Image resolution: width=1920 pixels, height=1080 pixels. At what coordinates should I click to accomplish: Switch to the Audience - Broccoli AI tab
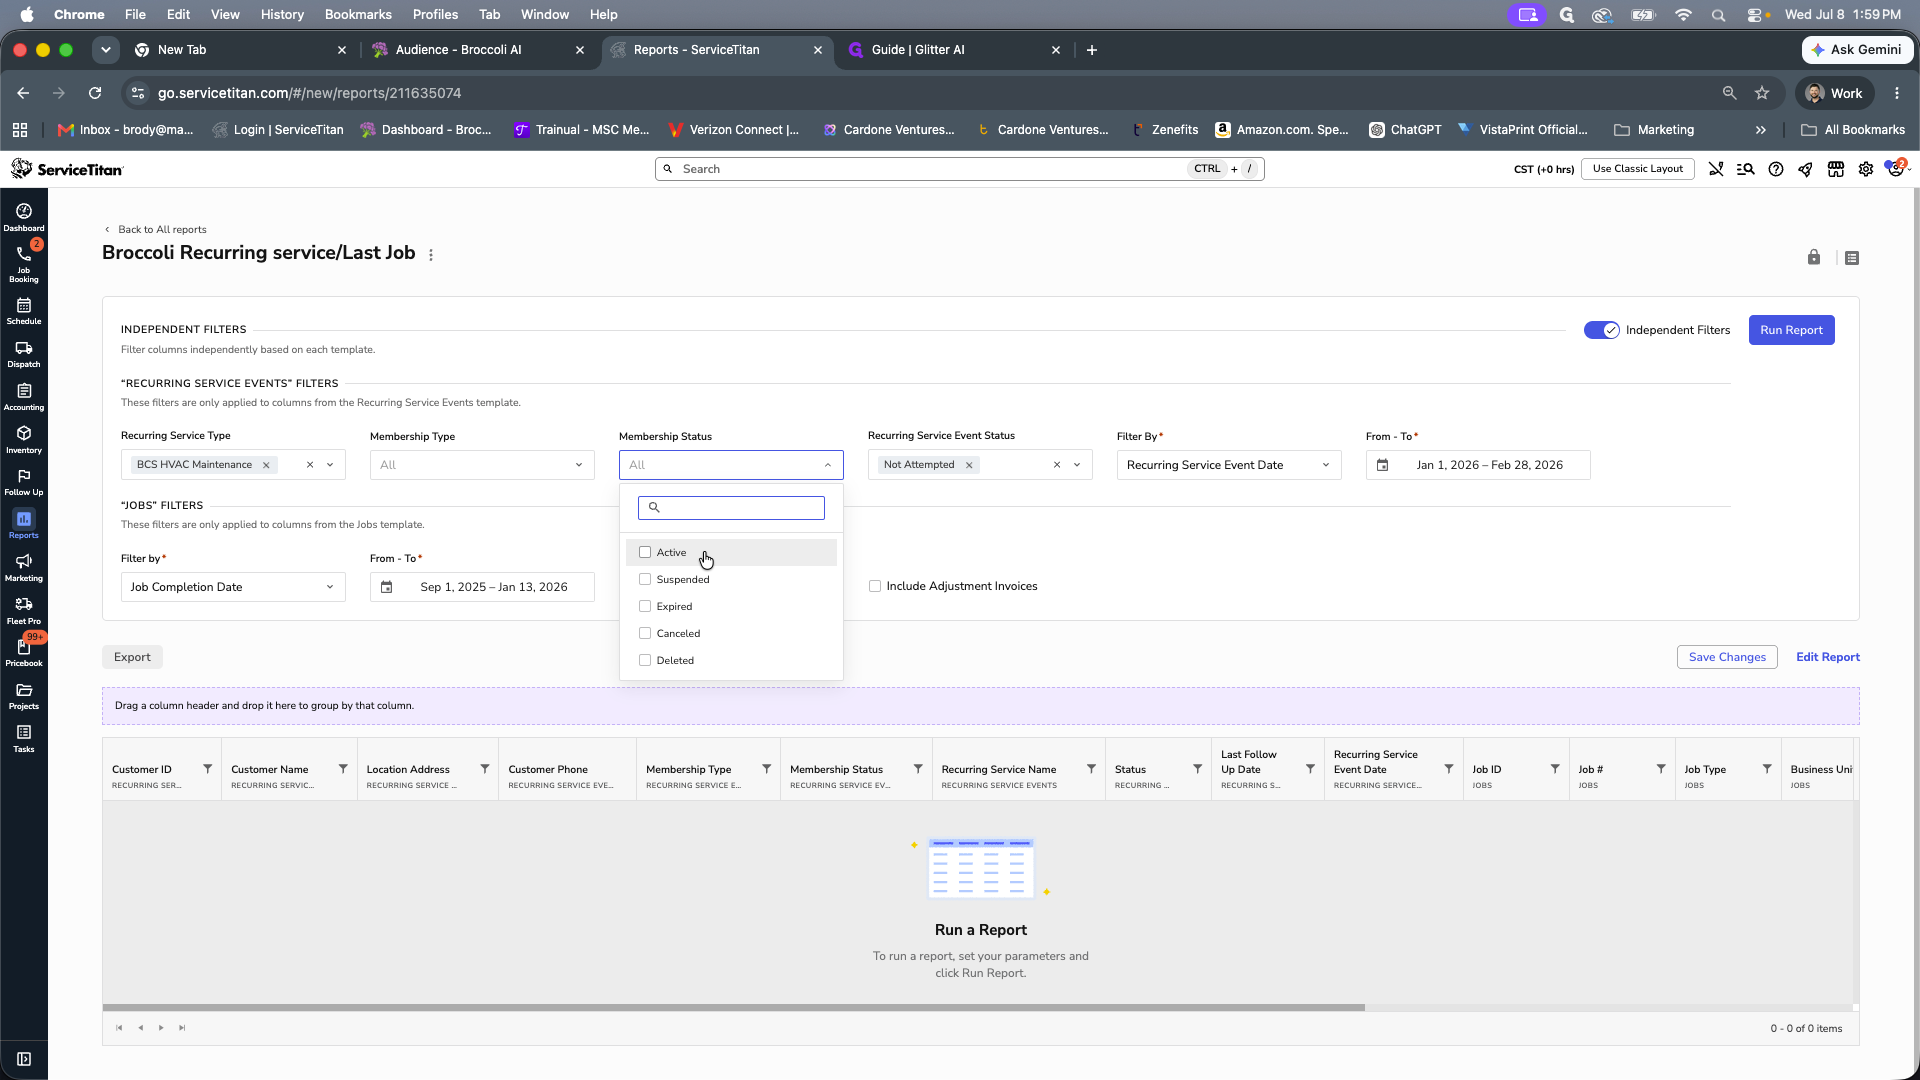point(477,50)
